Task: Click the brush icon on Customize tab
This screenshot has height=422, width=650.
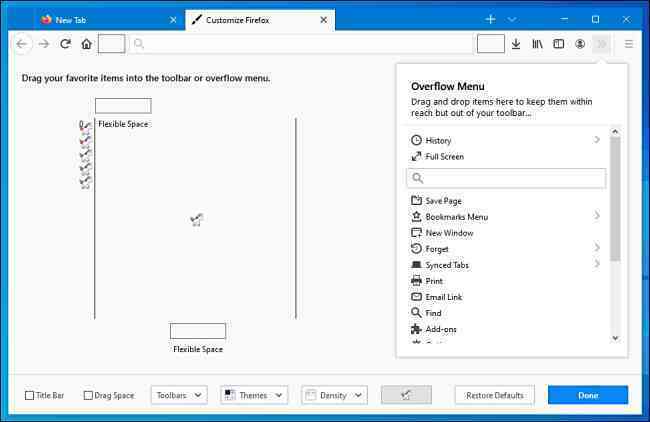Action: point(197,19)
